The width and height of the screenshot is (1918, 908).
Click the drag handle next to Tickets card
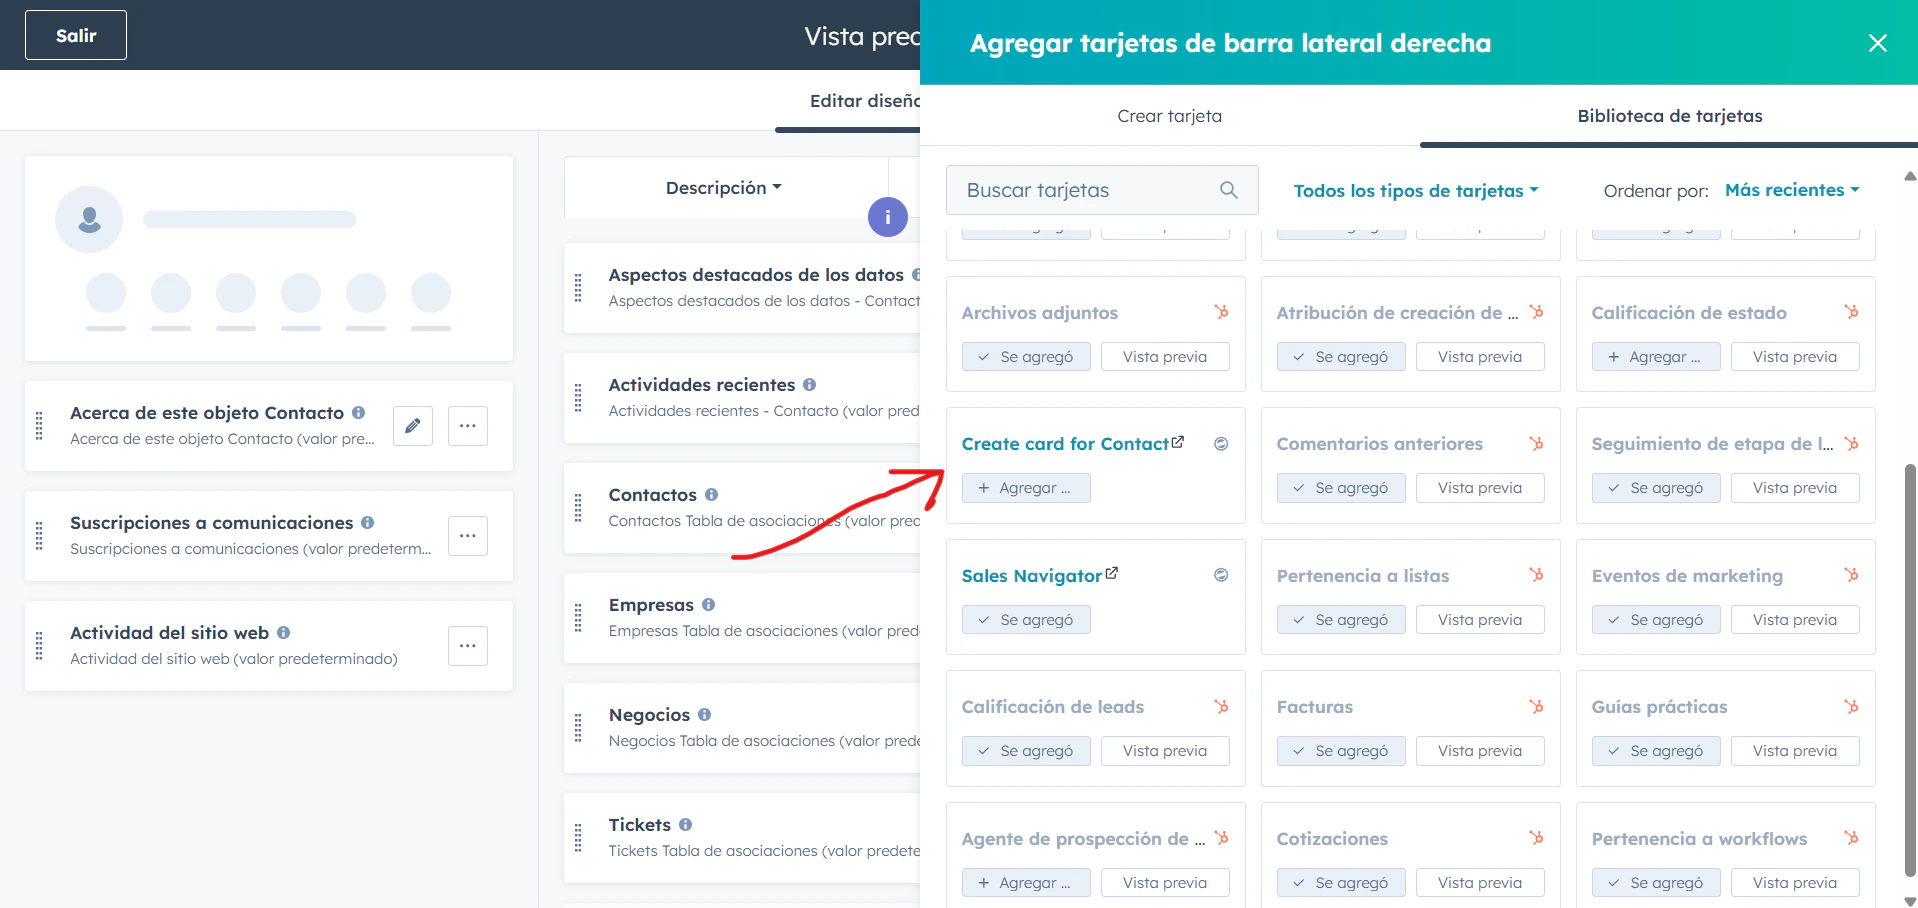(578, 837)
